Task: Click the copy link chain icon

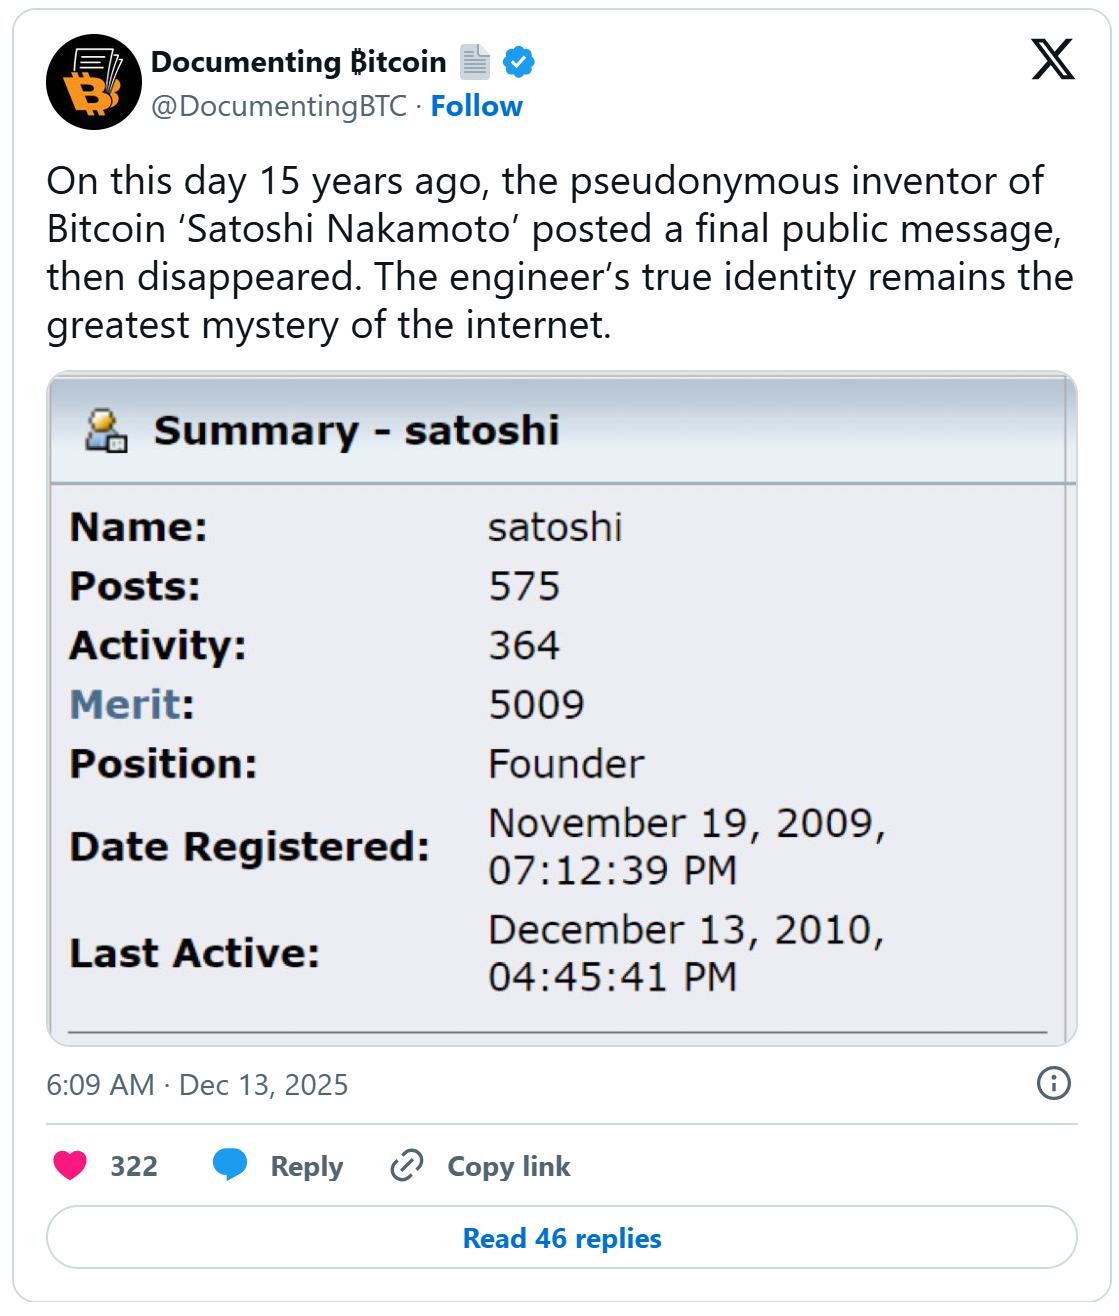Action: point(407,1165)
